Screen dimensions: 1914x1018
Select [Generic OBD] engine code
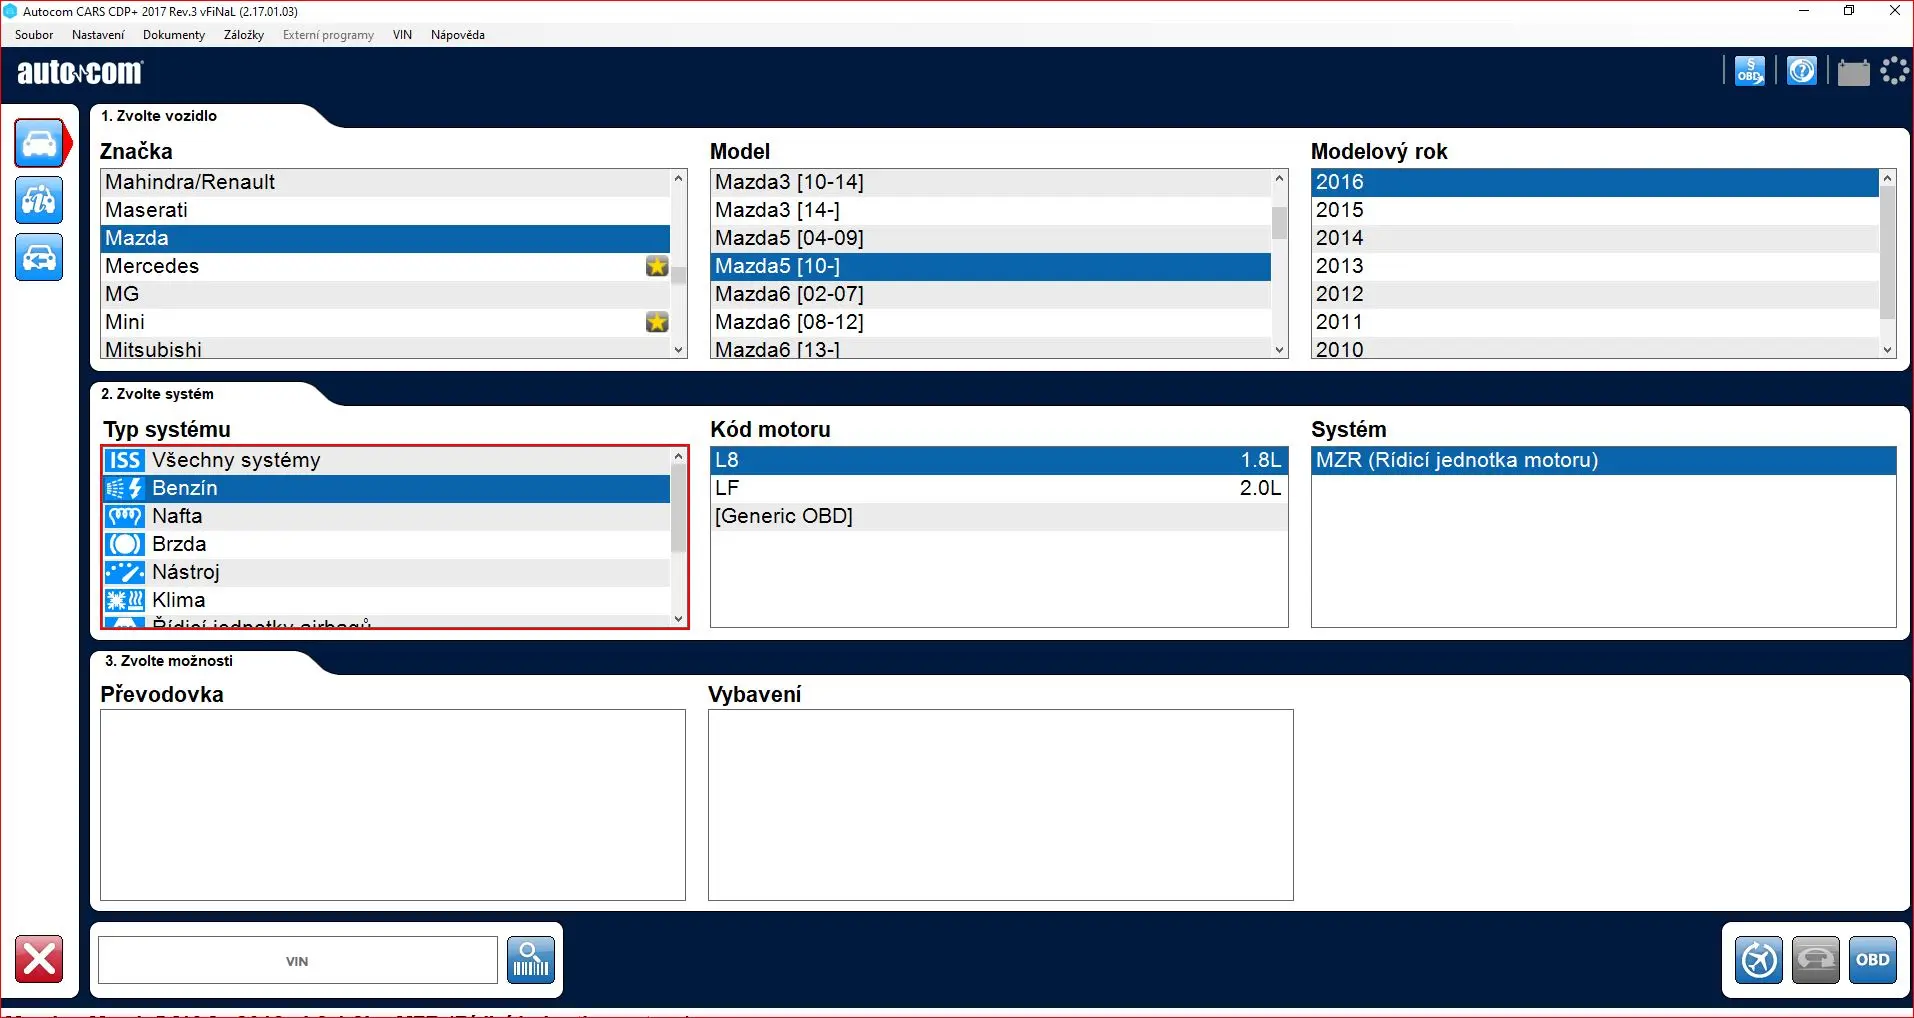[x=999, y=516]
